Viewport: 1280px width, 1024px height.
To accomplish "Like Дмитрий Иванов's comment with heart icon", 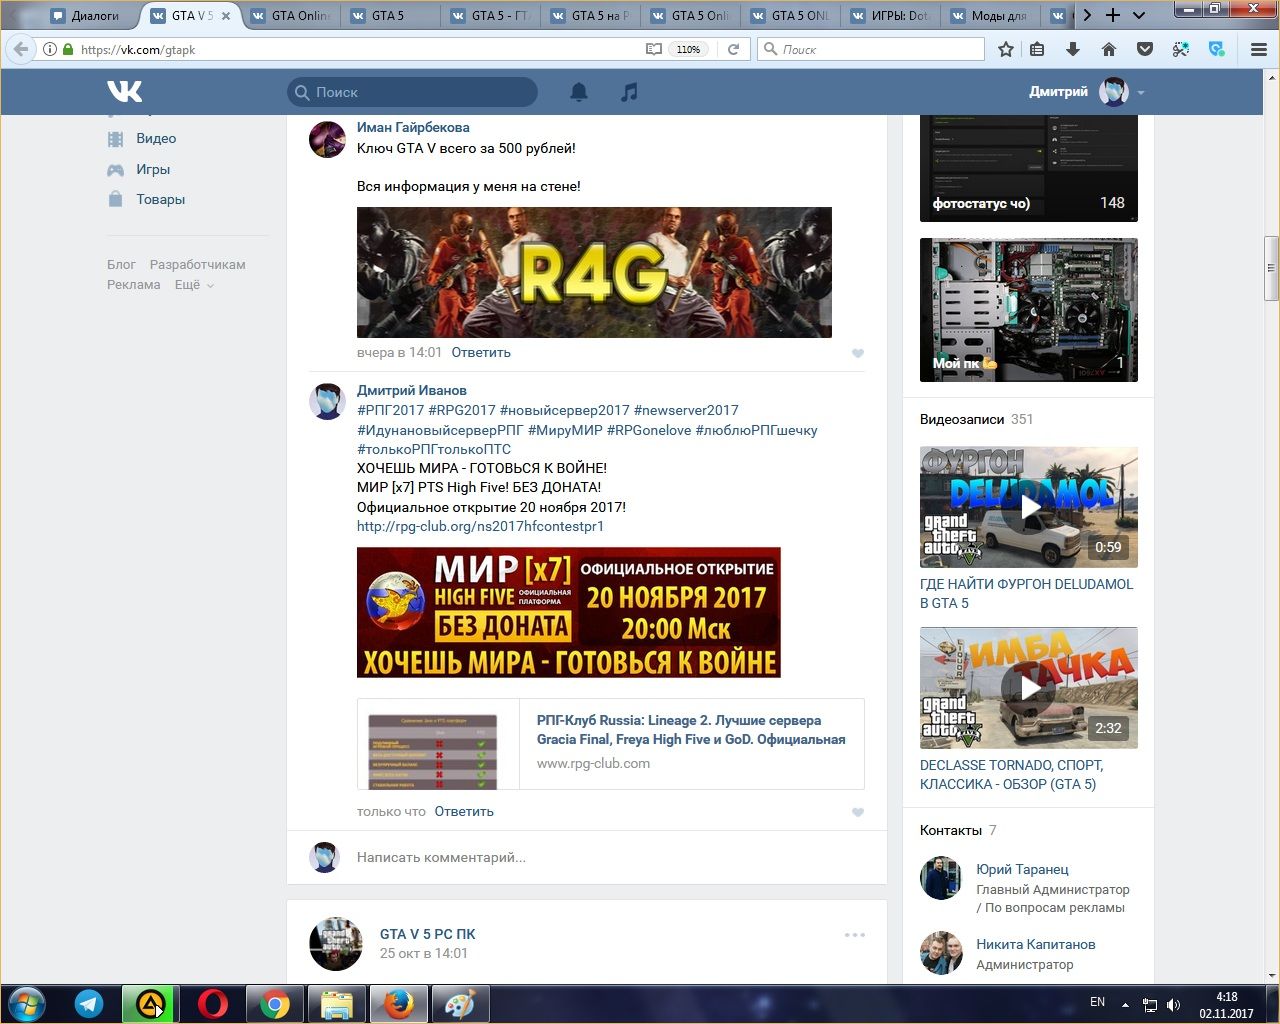I will (x=858, y=812).
